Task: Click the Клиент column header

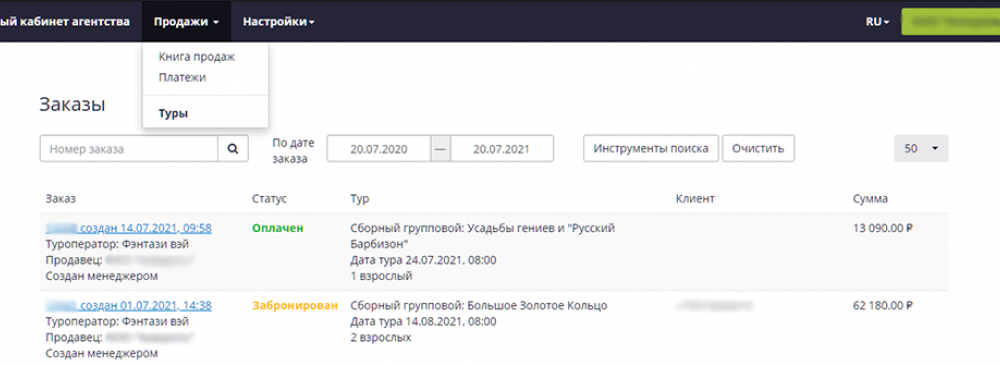Action: click(695, 199)
